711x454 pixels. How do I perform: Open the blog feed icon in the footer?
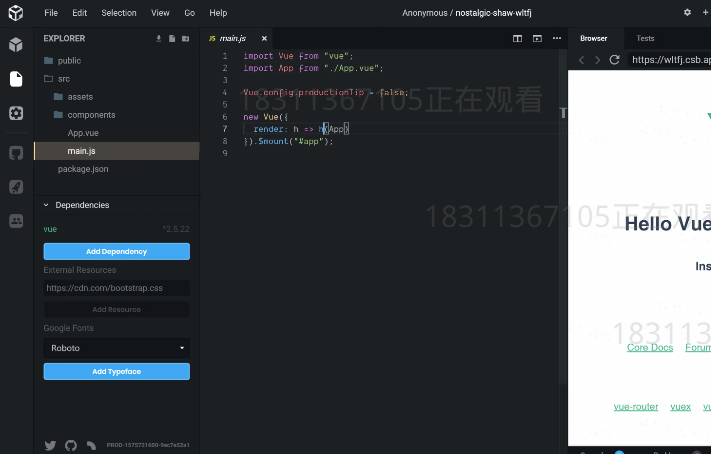pyautogui.click(x=91, y=445)
